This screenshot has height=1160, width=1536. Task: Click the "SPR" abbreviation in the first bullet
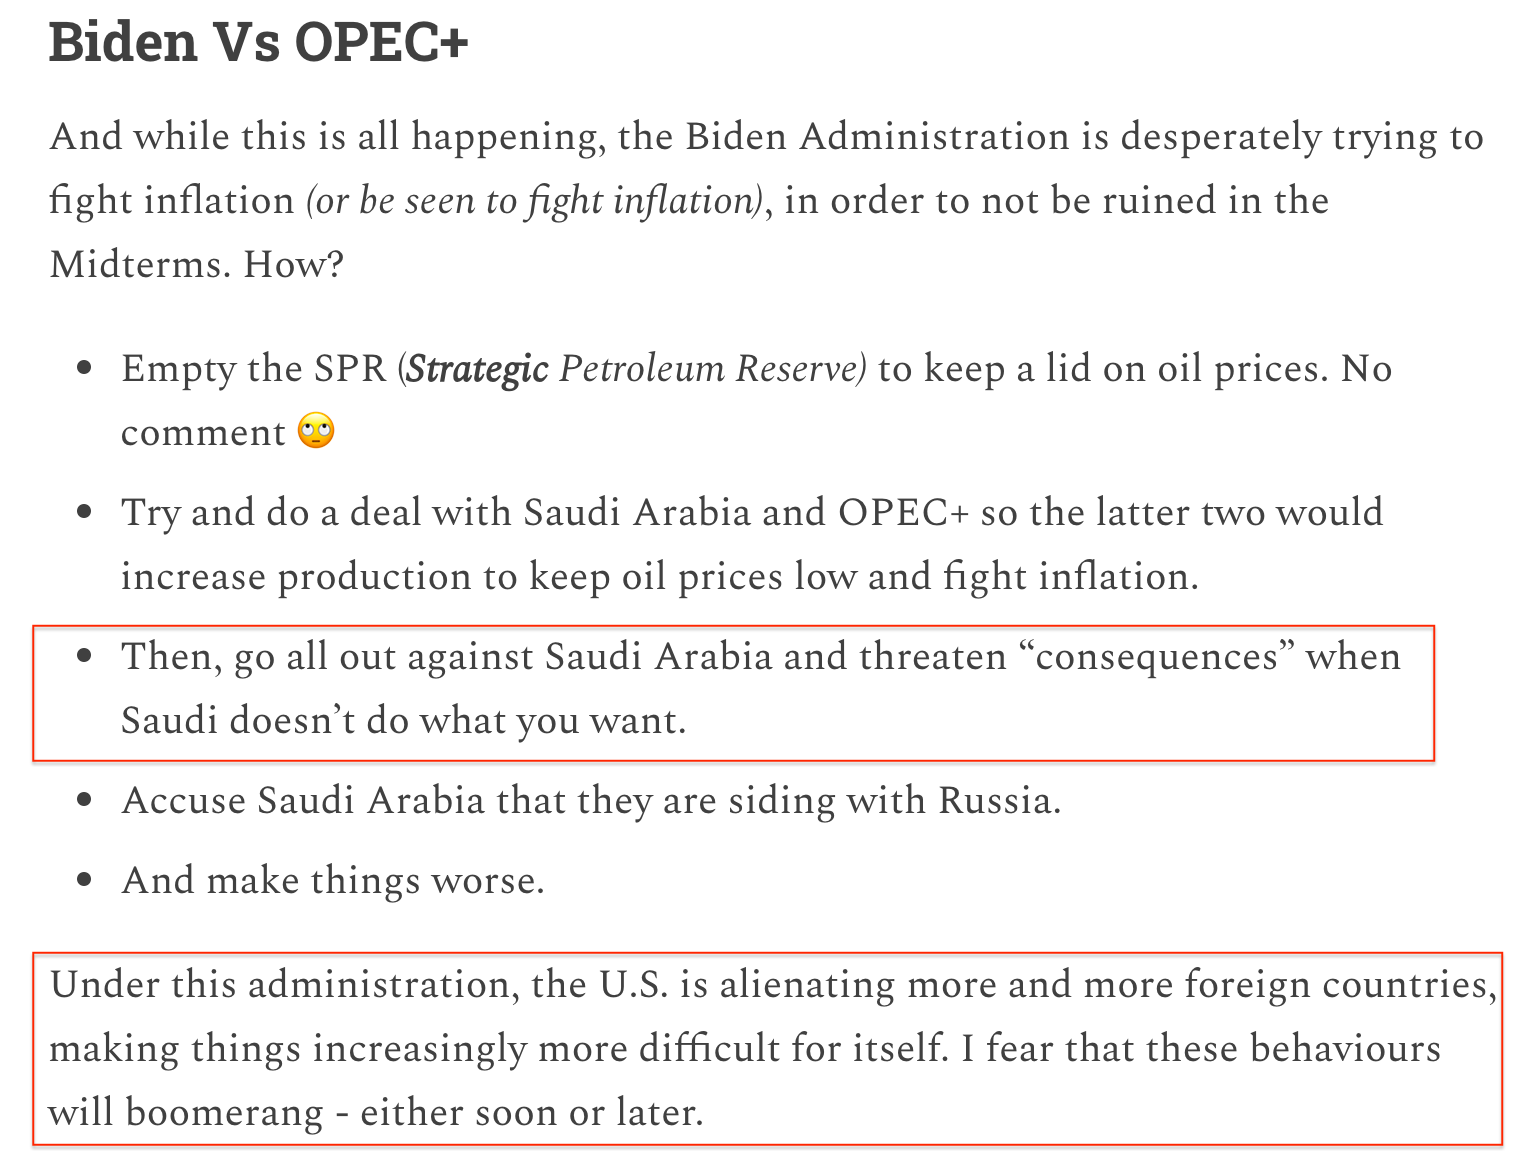(x=350, y=369)
